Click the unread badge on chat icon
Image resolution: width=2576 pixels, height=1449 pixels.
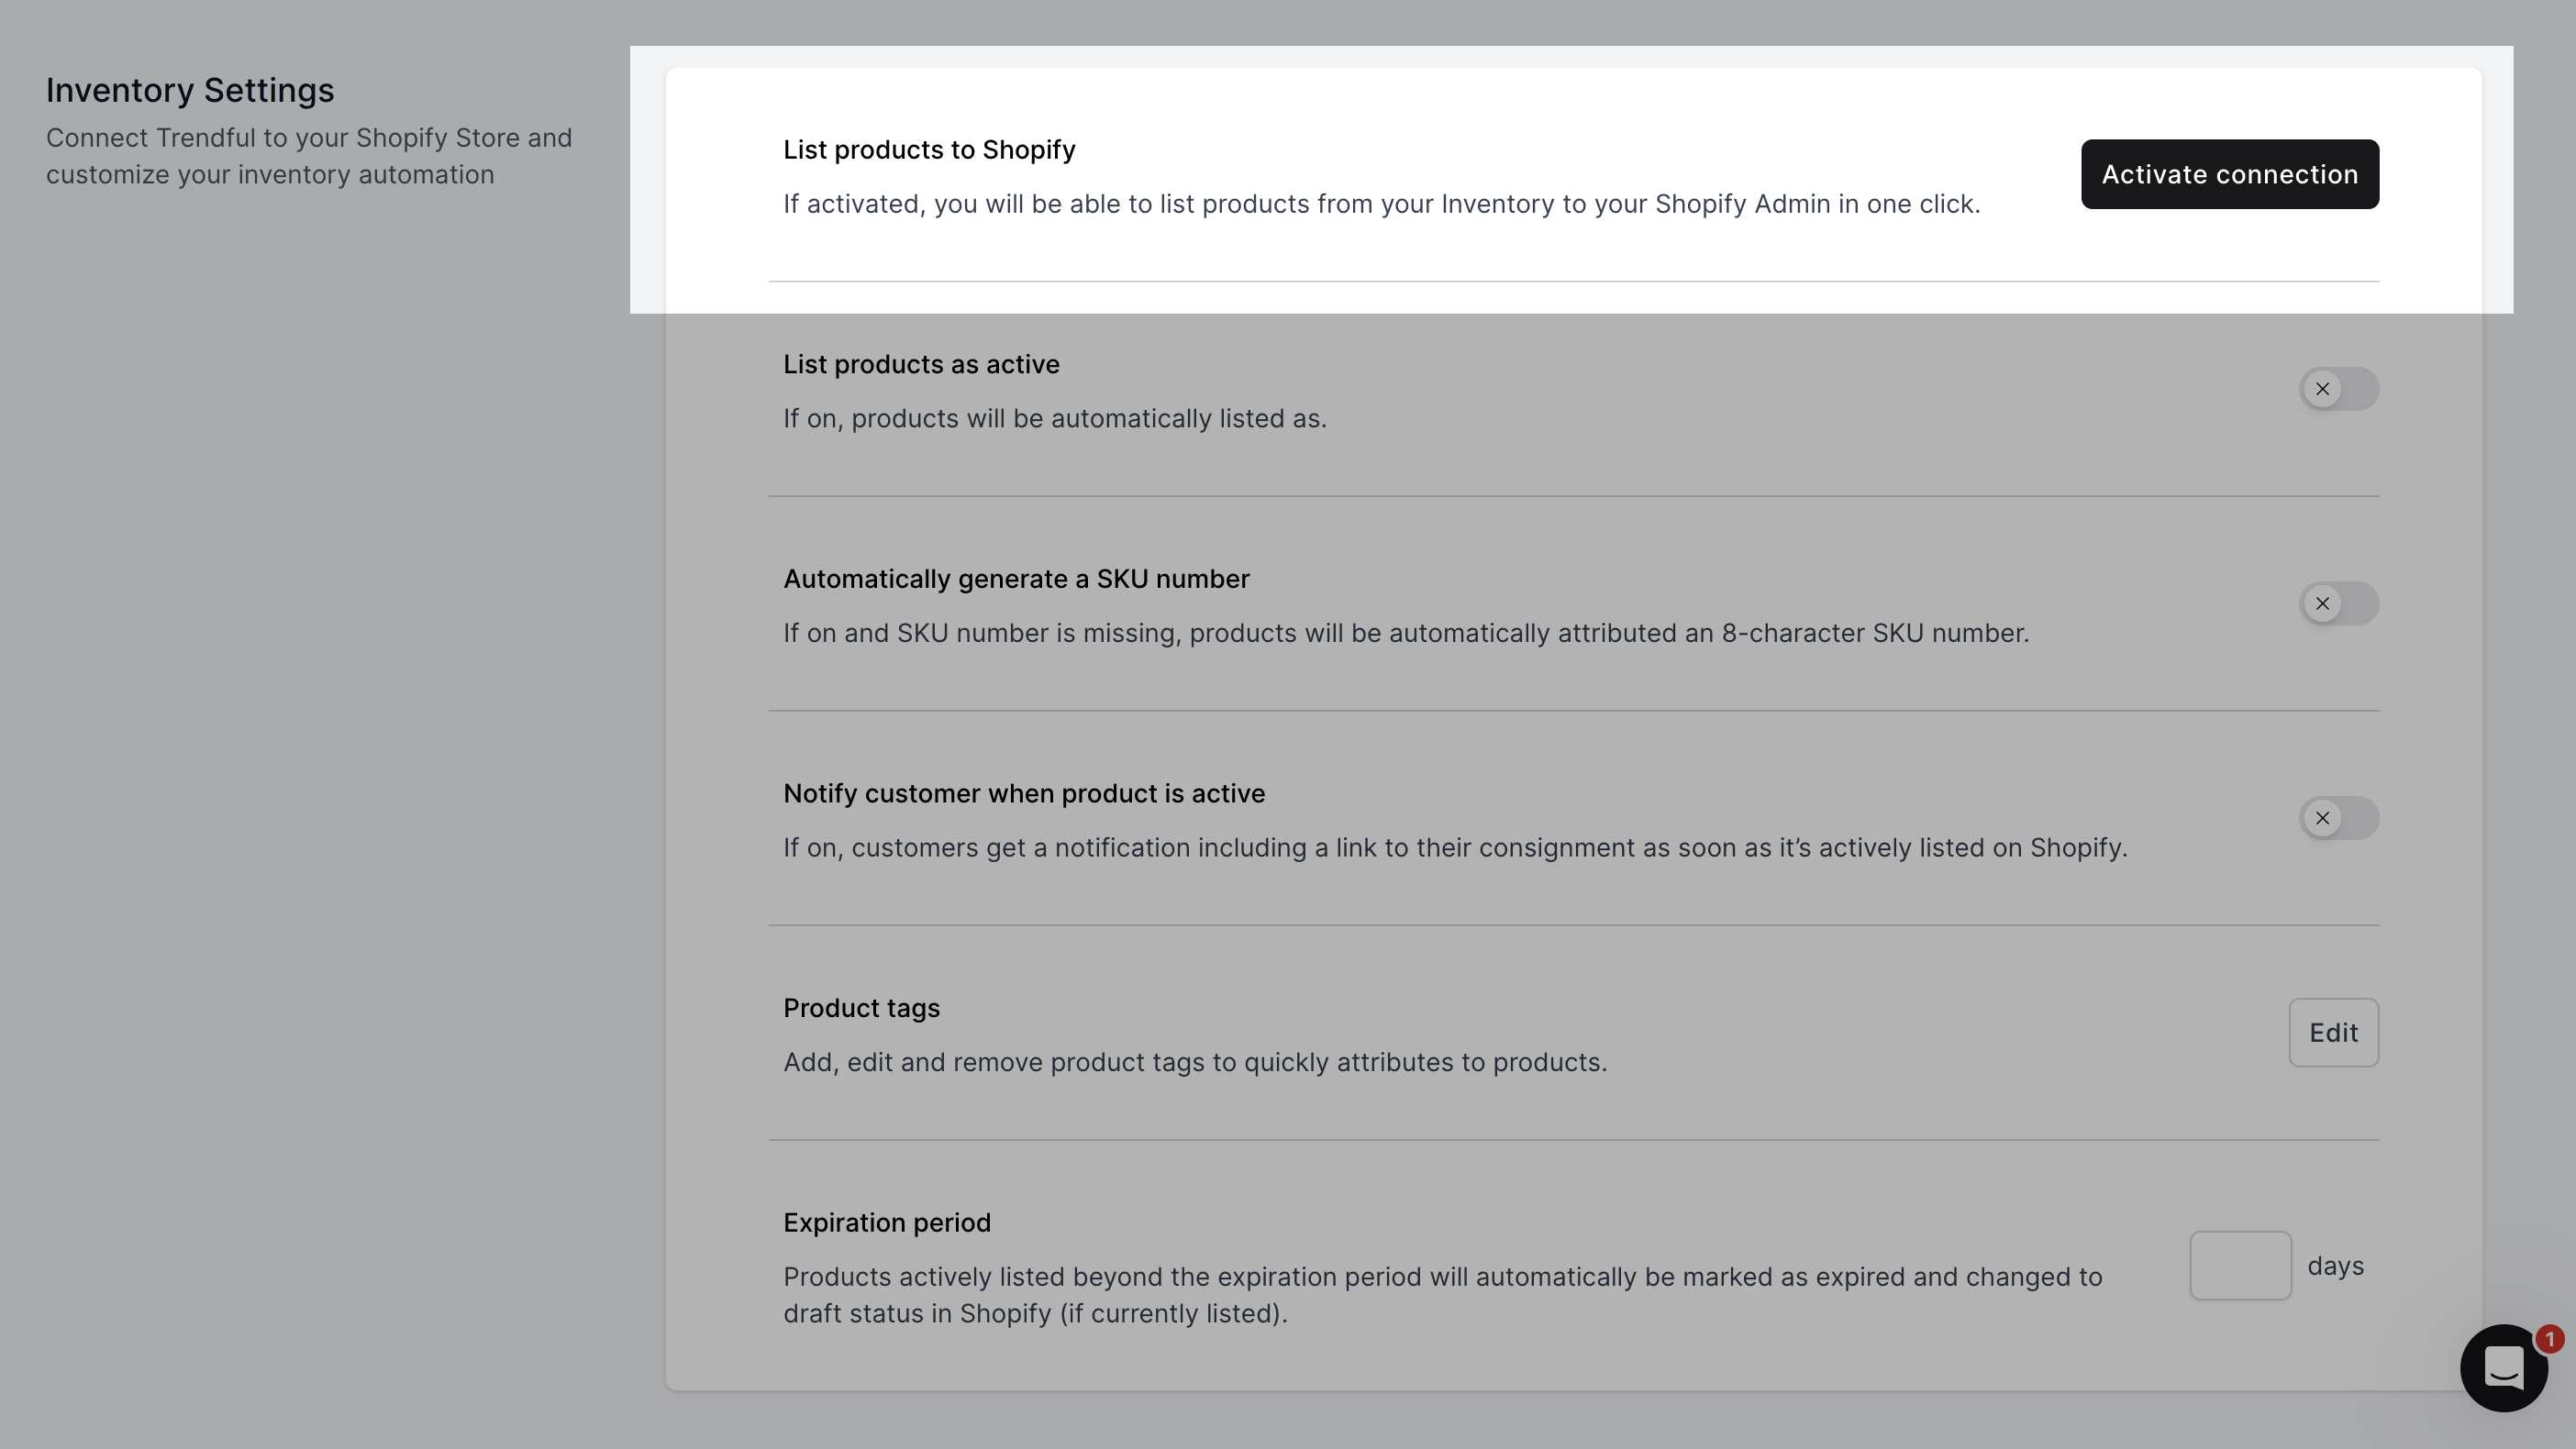[2549, 1339]
